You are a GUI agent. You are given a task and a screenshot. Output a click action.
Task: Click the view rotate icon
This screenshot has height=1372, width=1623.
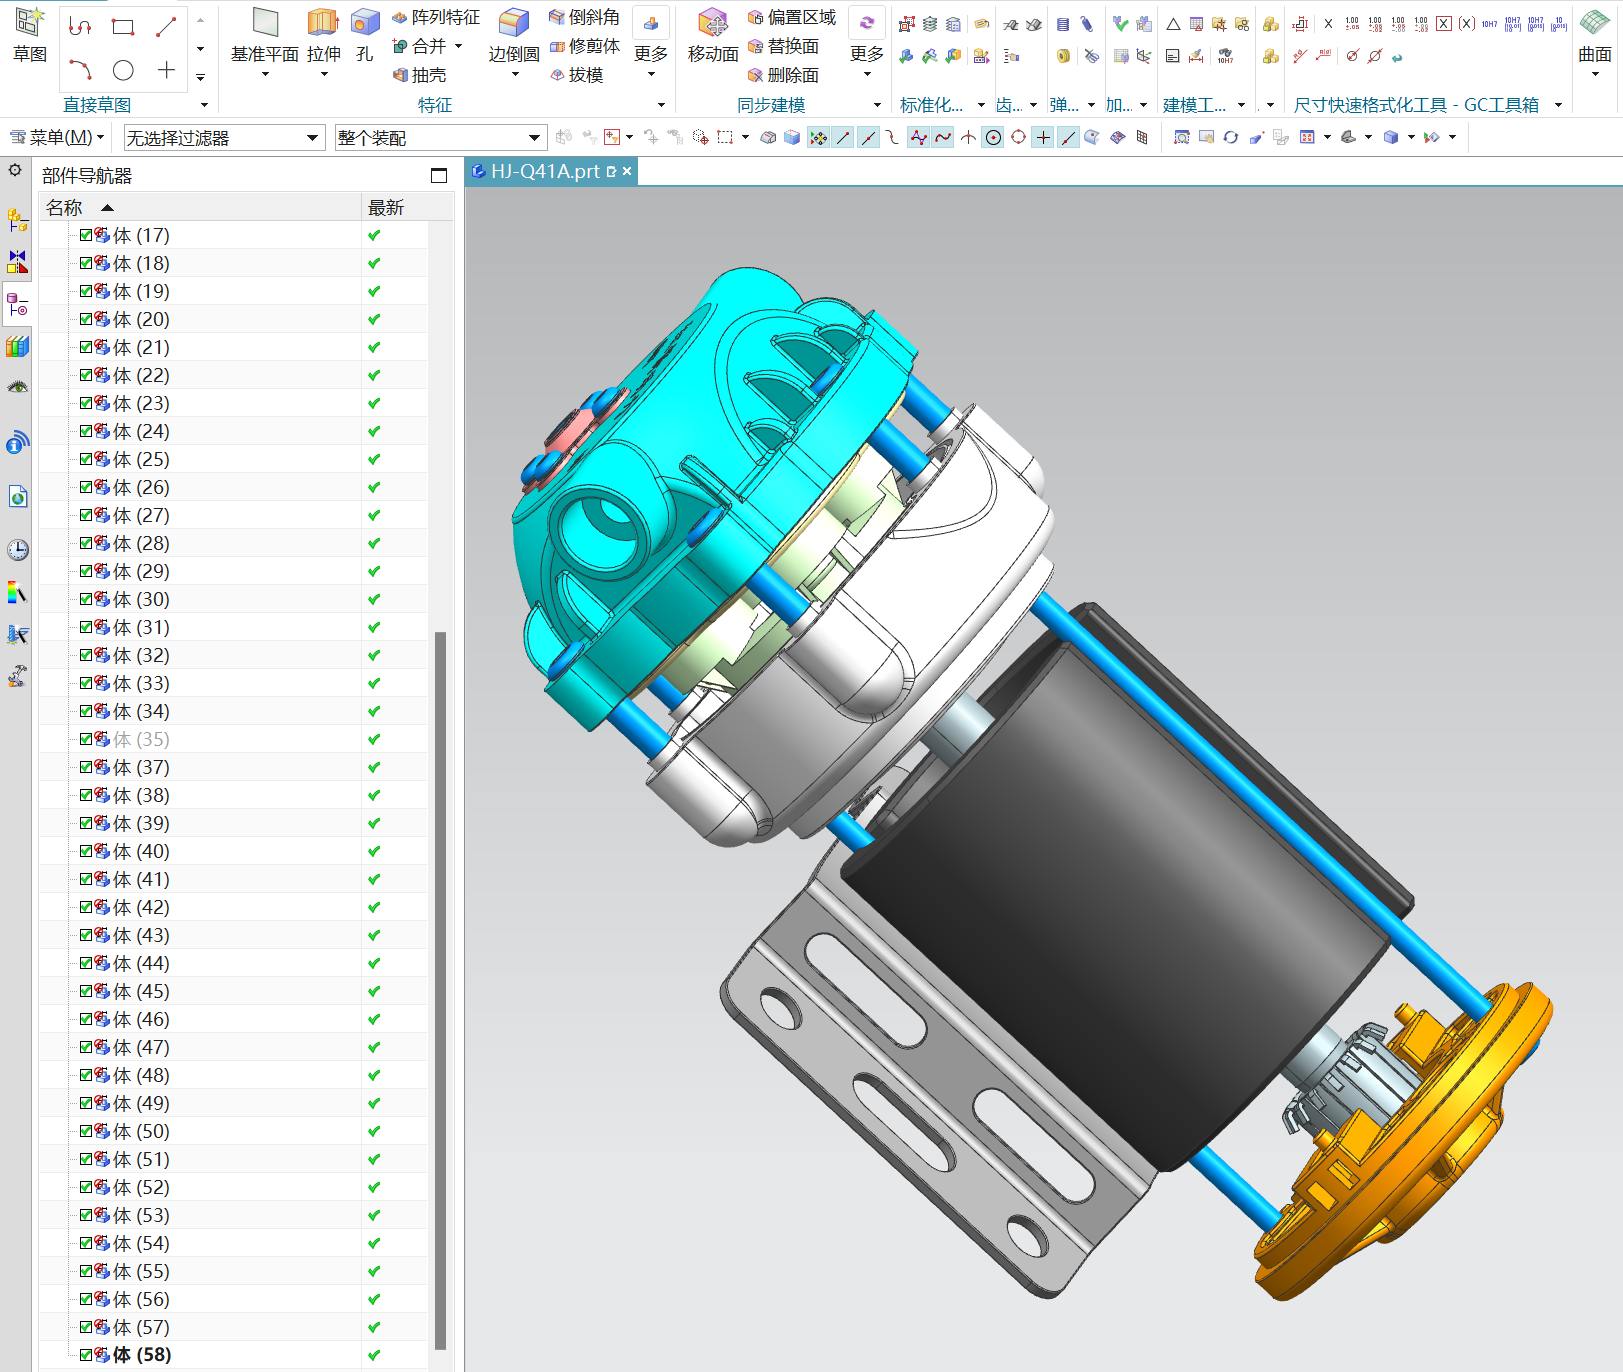tap(1231, 137)
